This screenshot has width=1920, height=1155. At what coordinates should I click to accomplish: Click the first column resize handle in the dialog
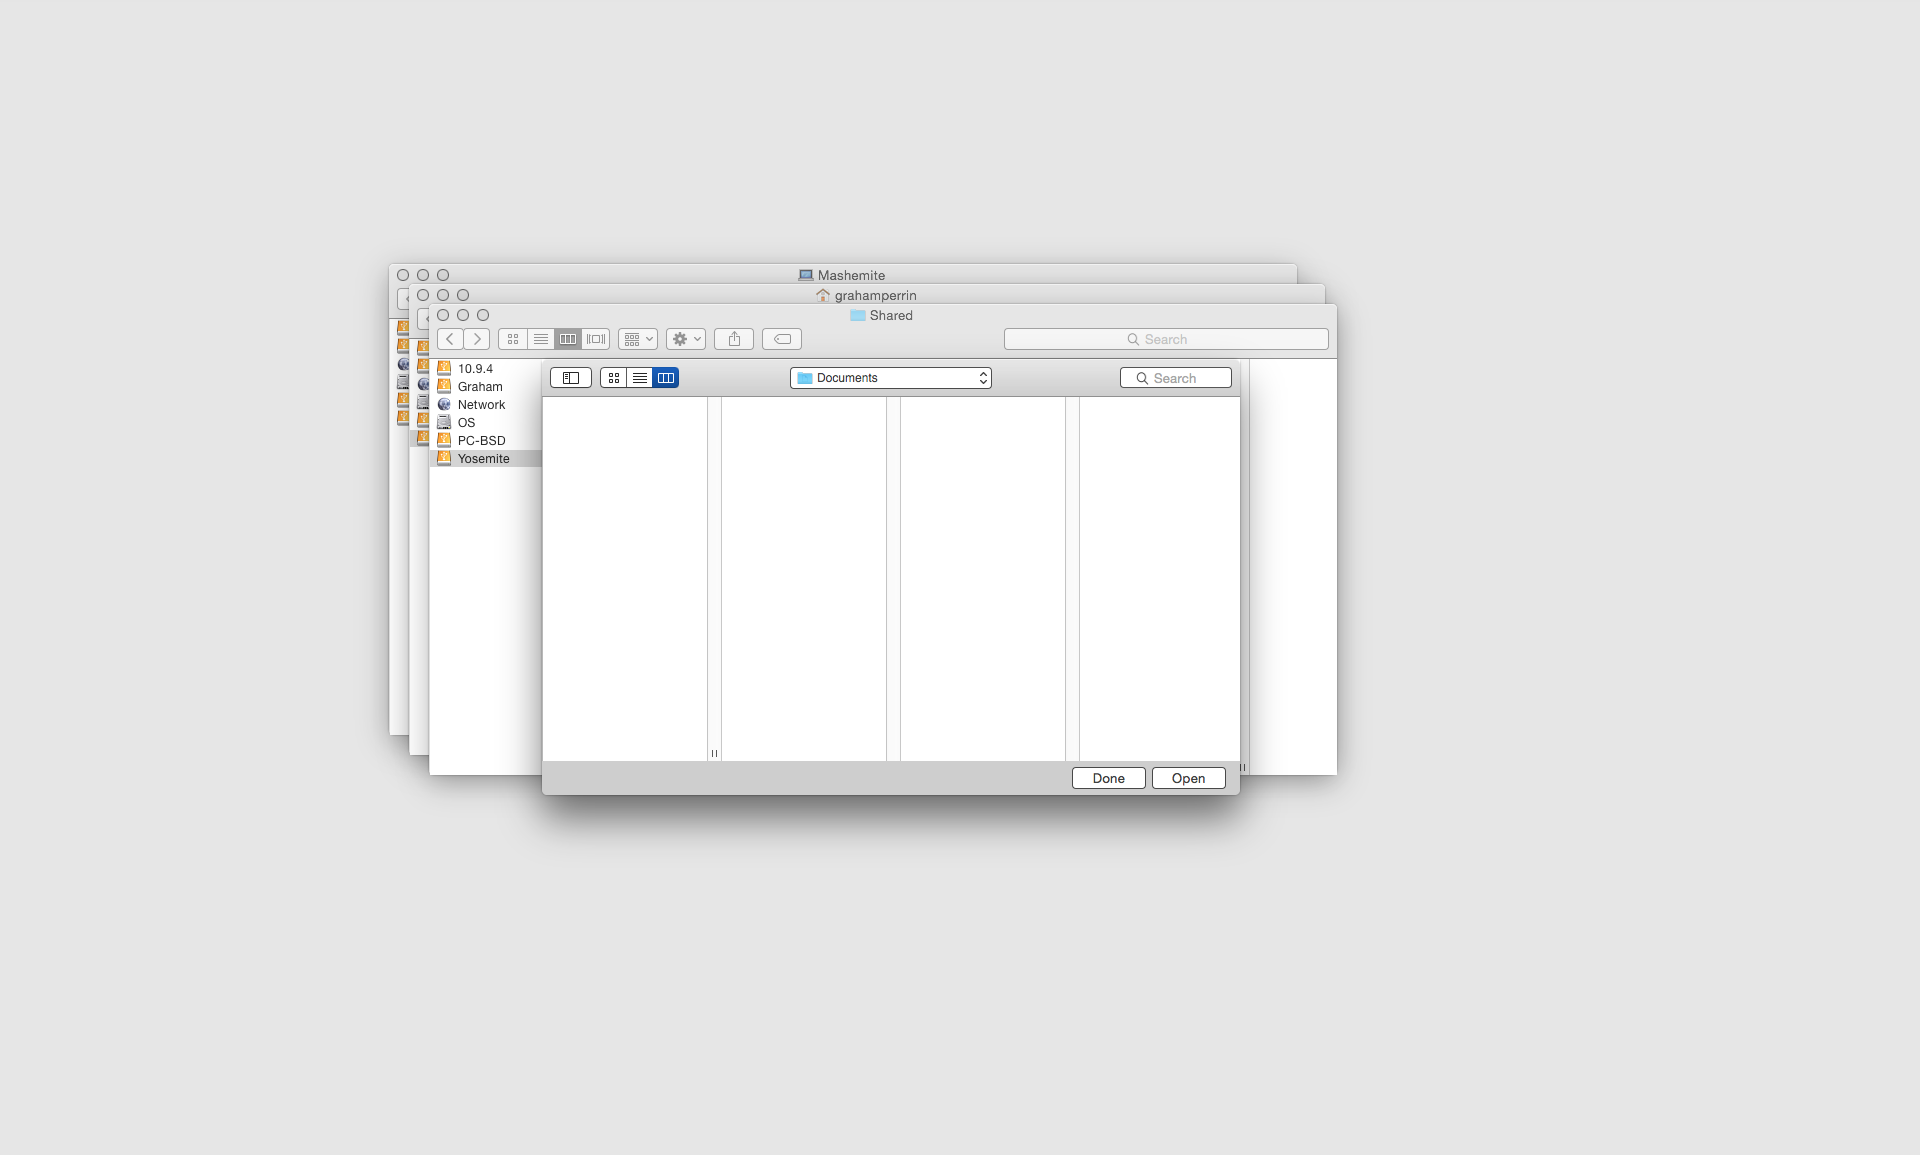click(714, 753)
